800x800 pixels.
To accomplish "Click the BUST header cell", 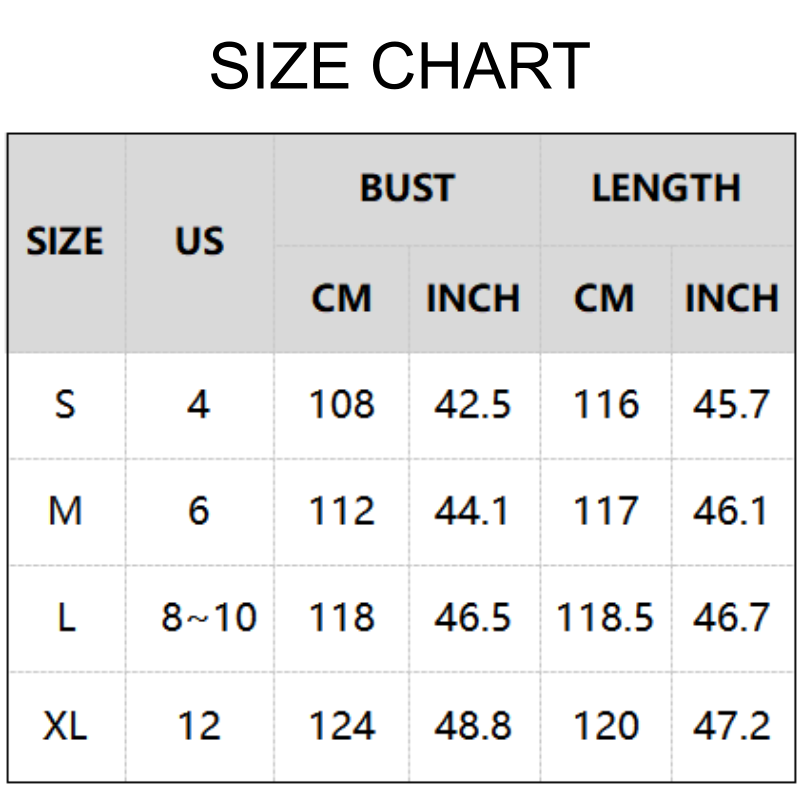I will tap(407, 189).
